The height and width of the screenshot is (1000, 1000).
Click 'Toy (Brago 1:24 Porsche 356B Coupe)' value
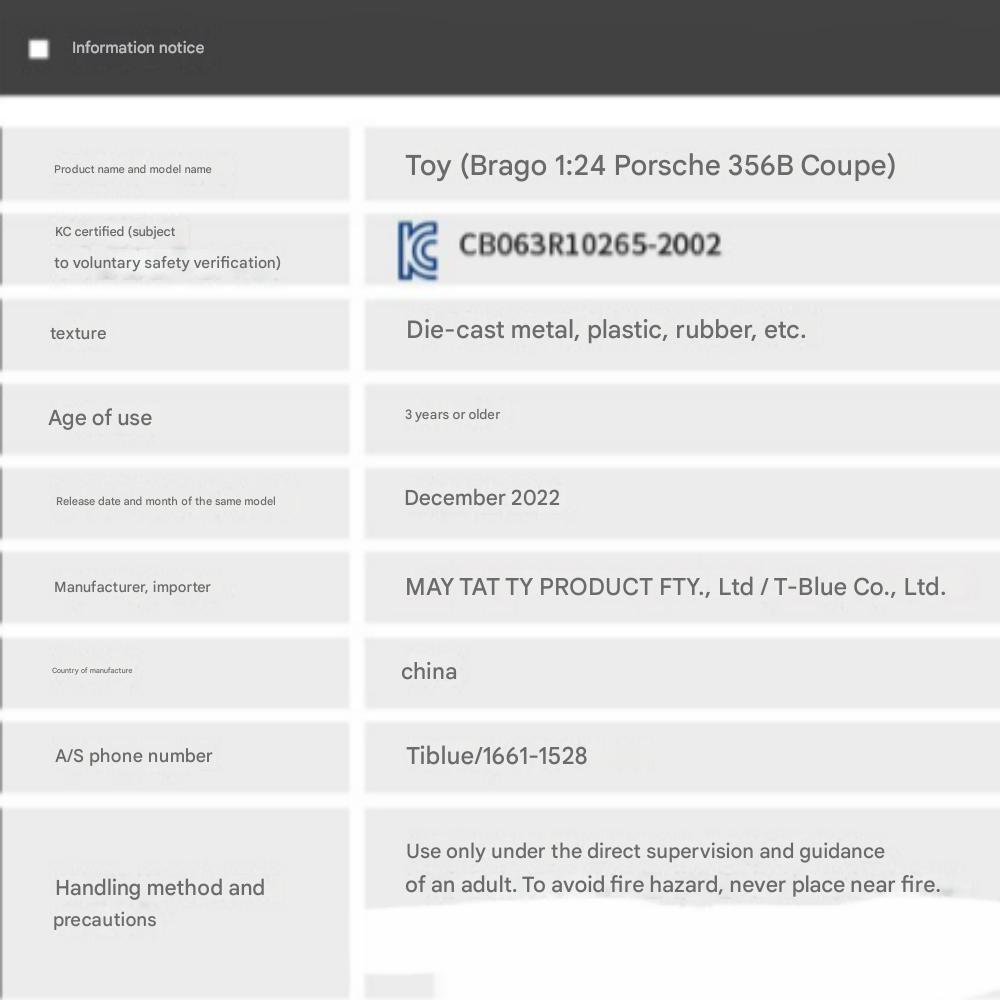pos(651,166)
